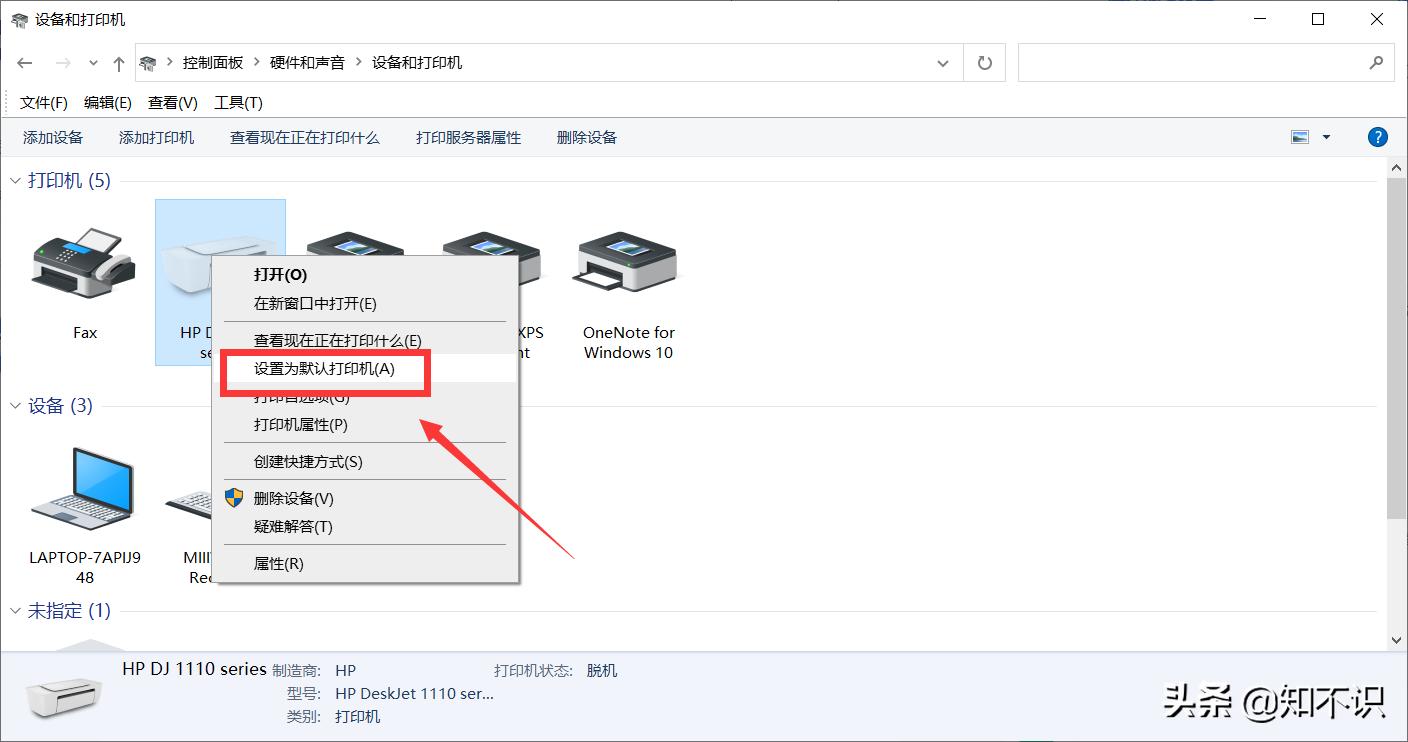
Task: Click 添加打印机 on the toolbar
Action: coord(156,137)
